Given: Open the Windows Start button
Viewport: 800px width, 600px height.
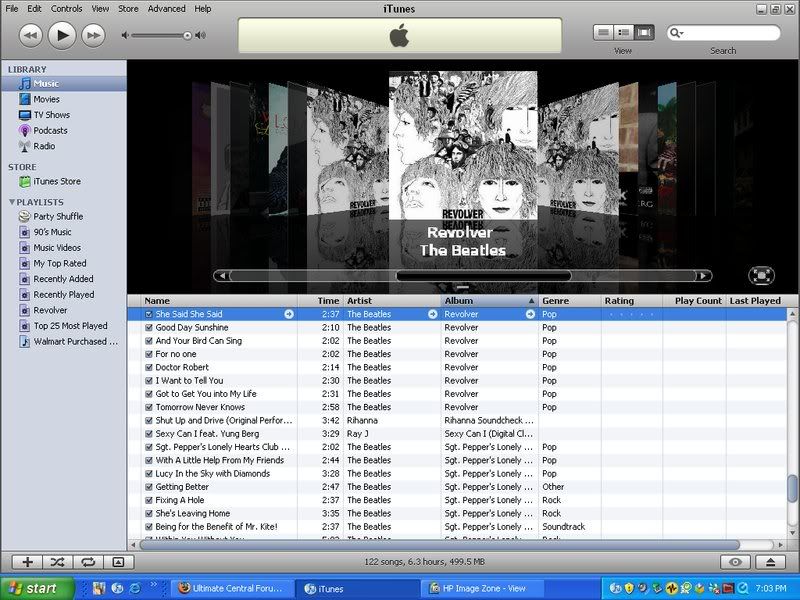Looking at the screenshot, I should (36, 588).
